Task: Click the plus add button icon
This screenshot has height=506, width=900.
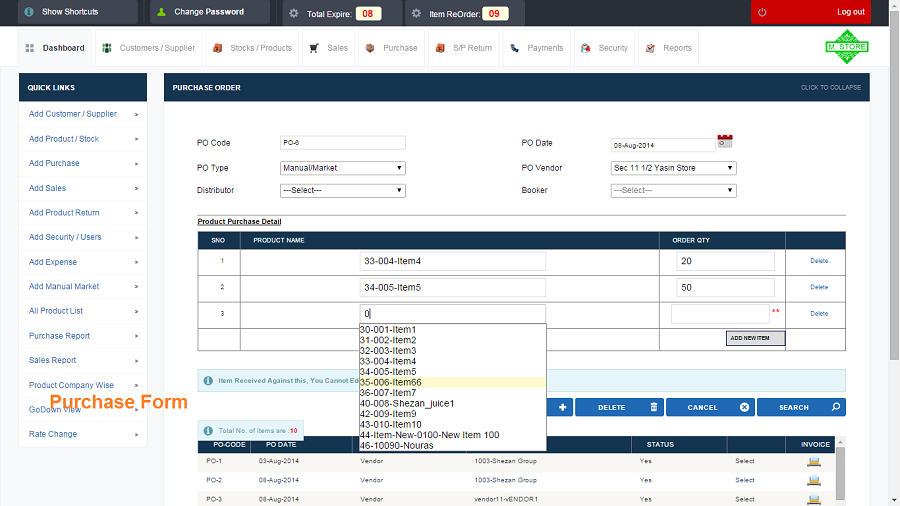Action: 562,407
